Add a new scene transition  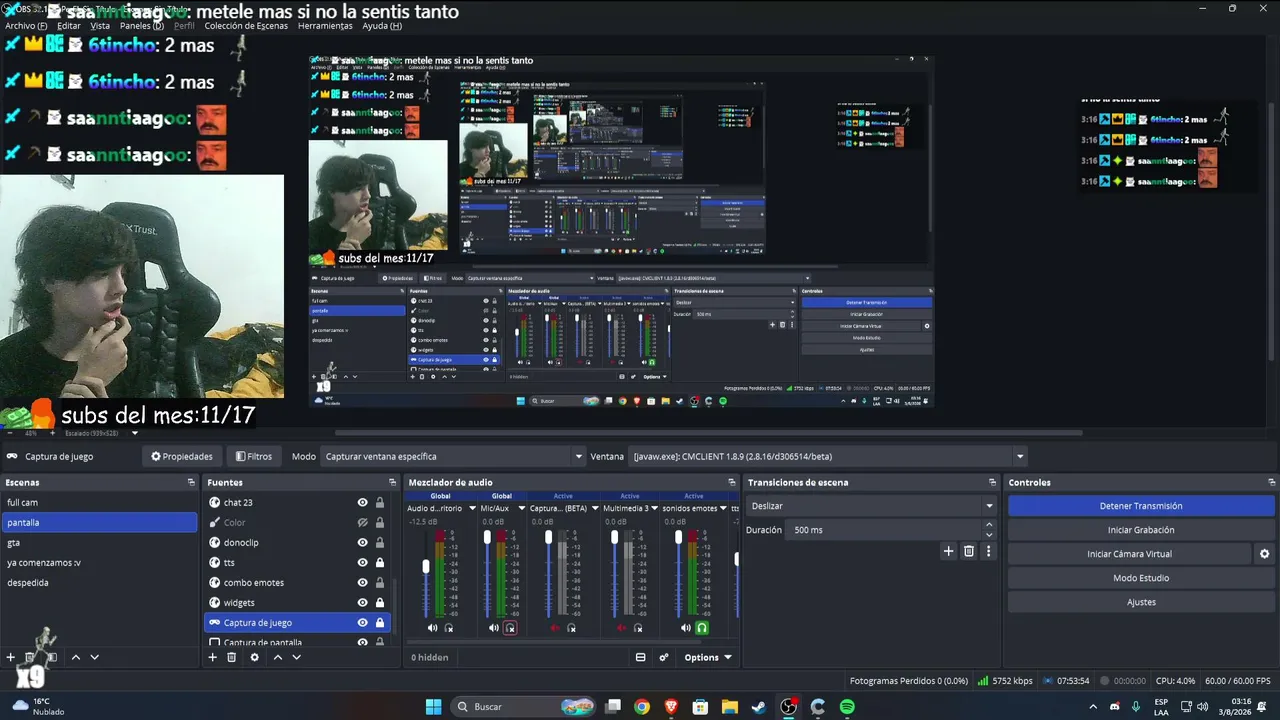[x=949, y=551]
